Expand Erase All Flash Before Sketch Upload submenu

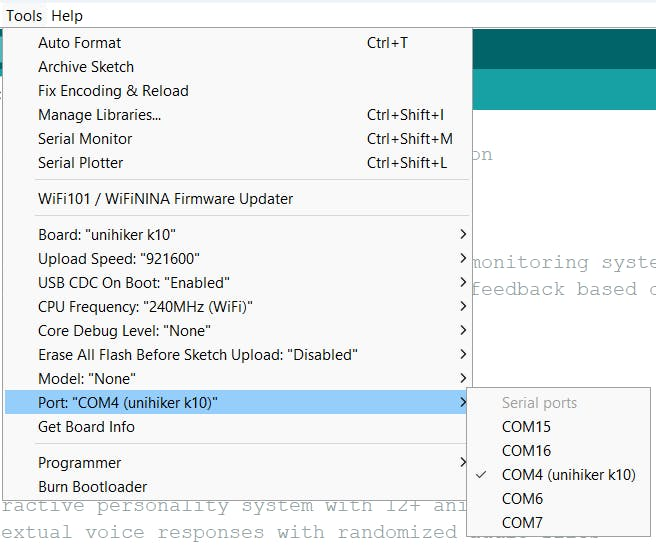[x=237, y=355]
